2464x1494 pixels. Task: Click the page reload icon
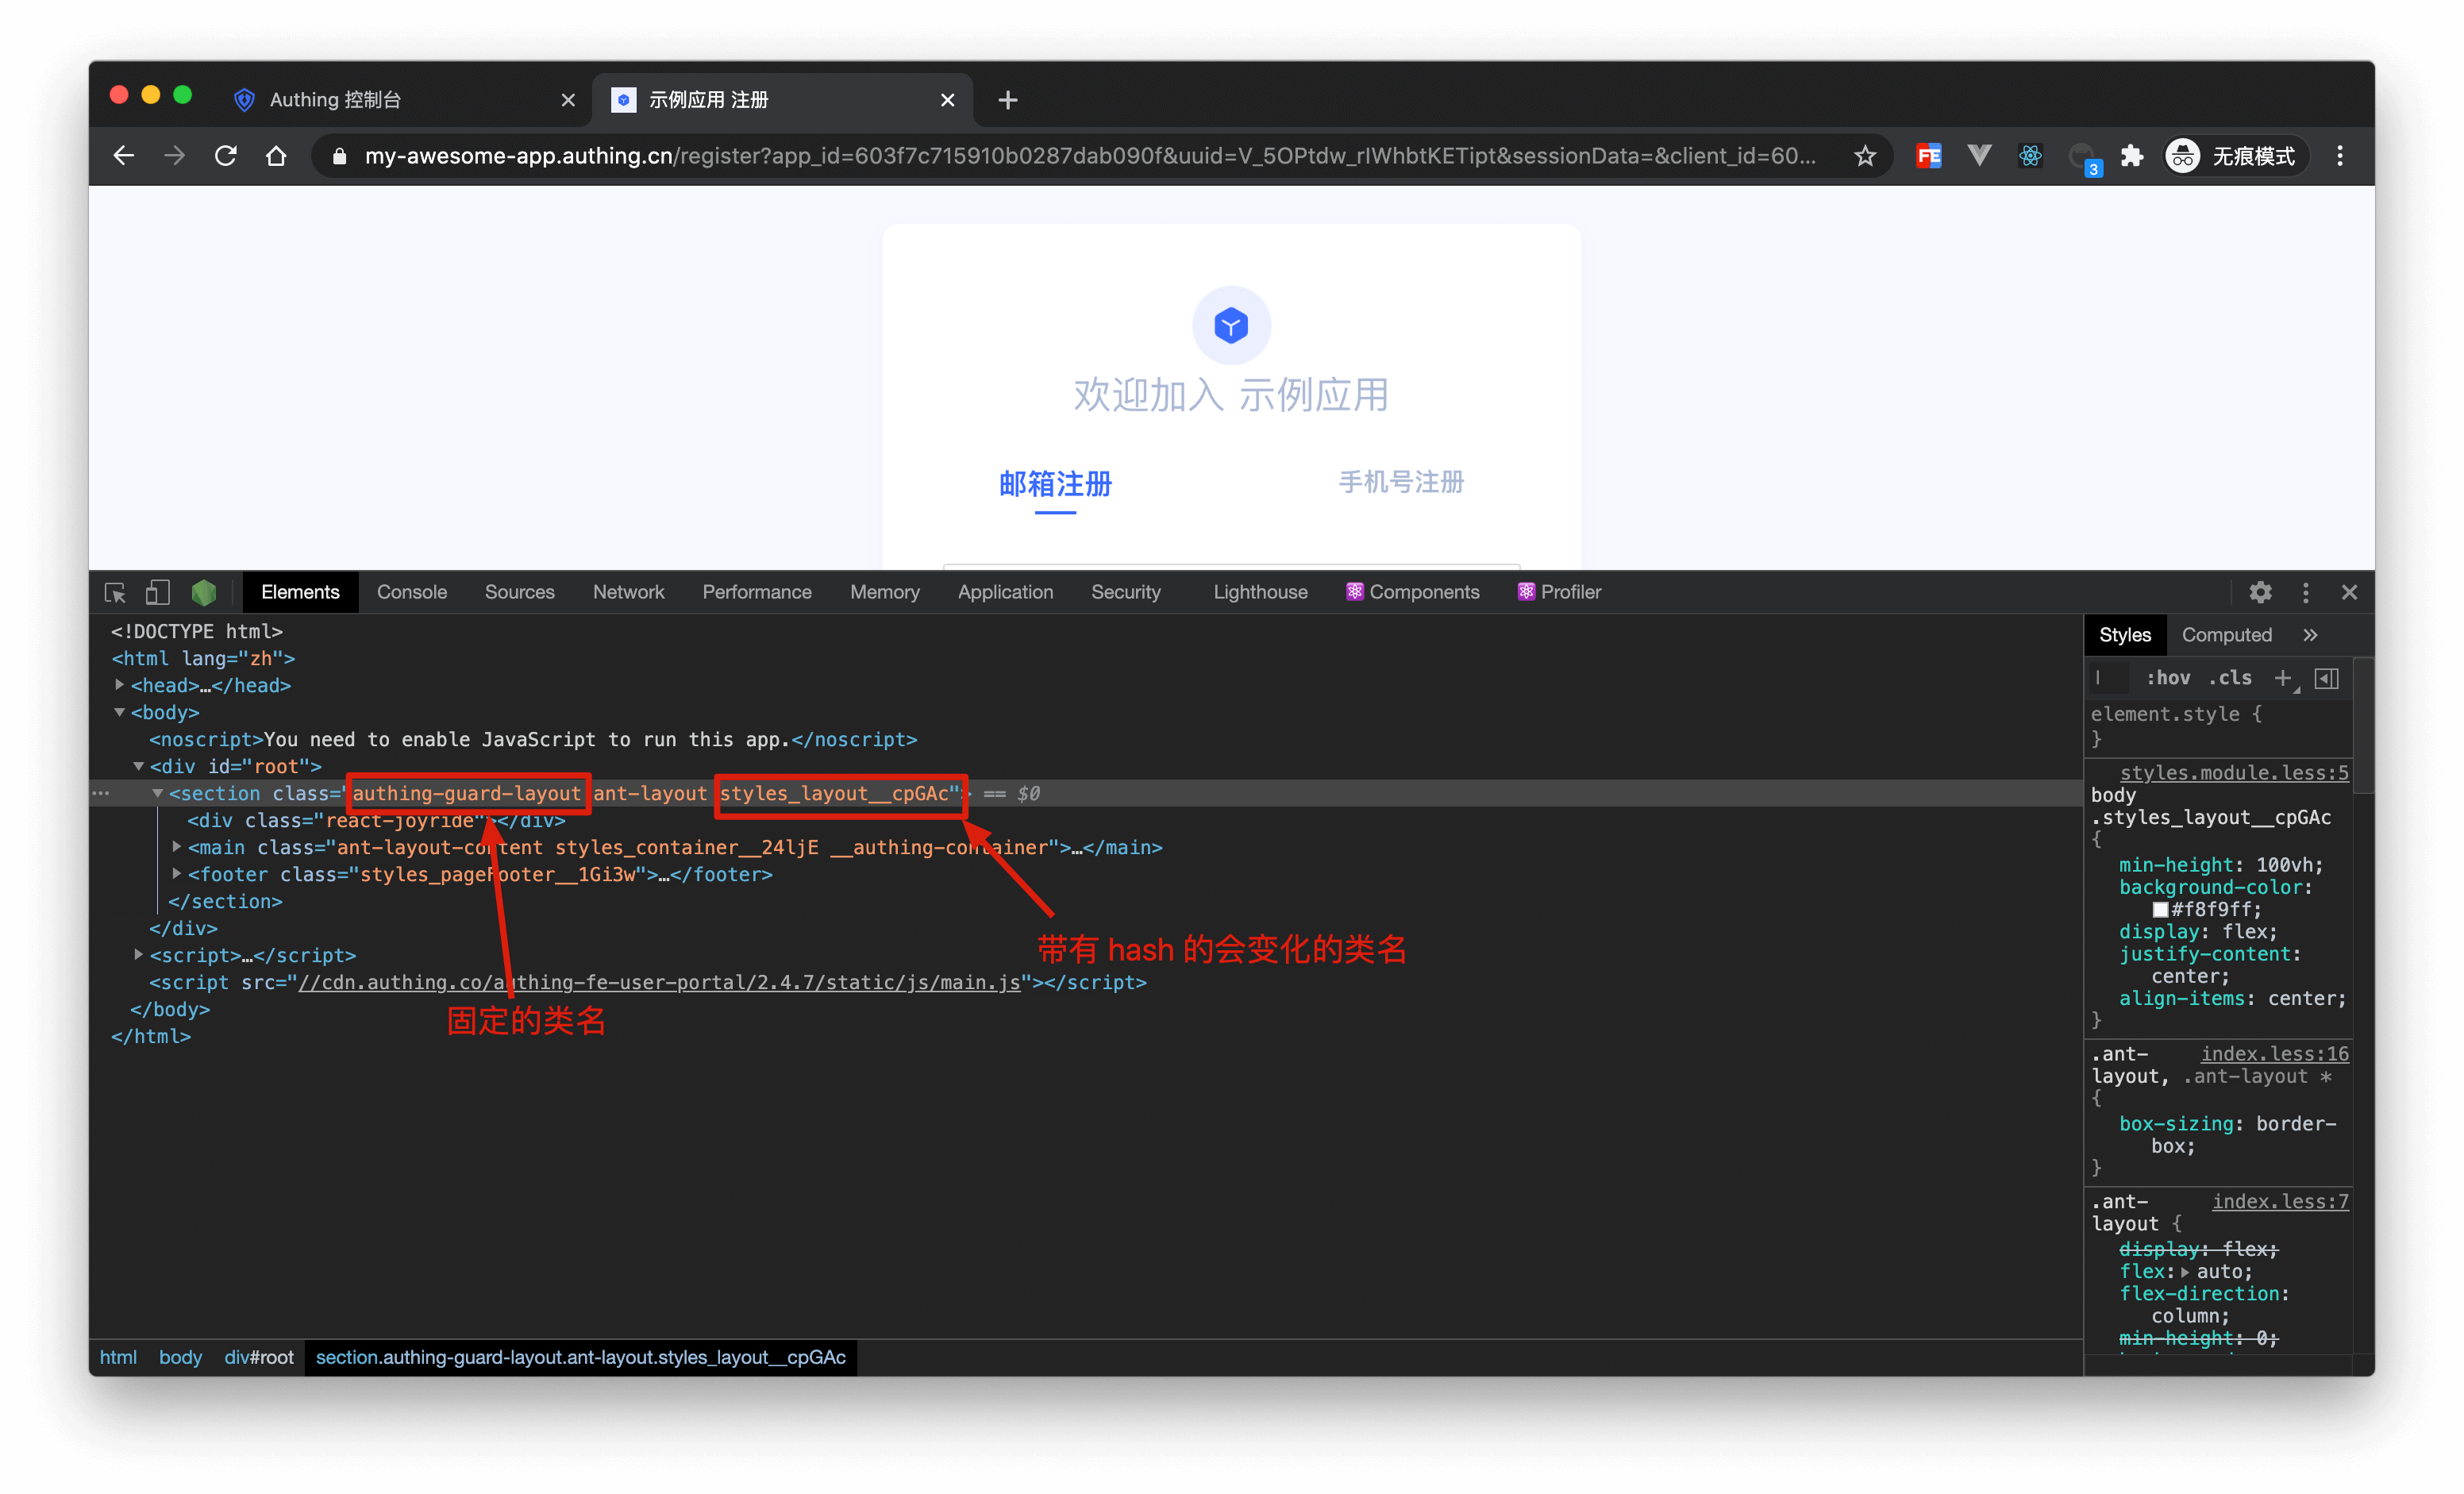point(226,156)
